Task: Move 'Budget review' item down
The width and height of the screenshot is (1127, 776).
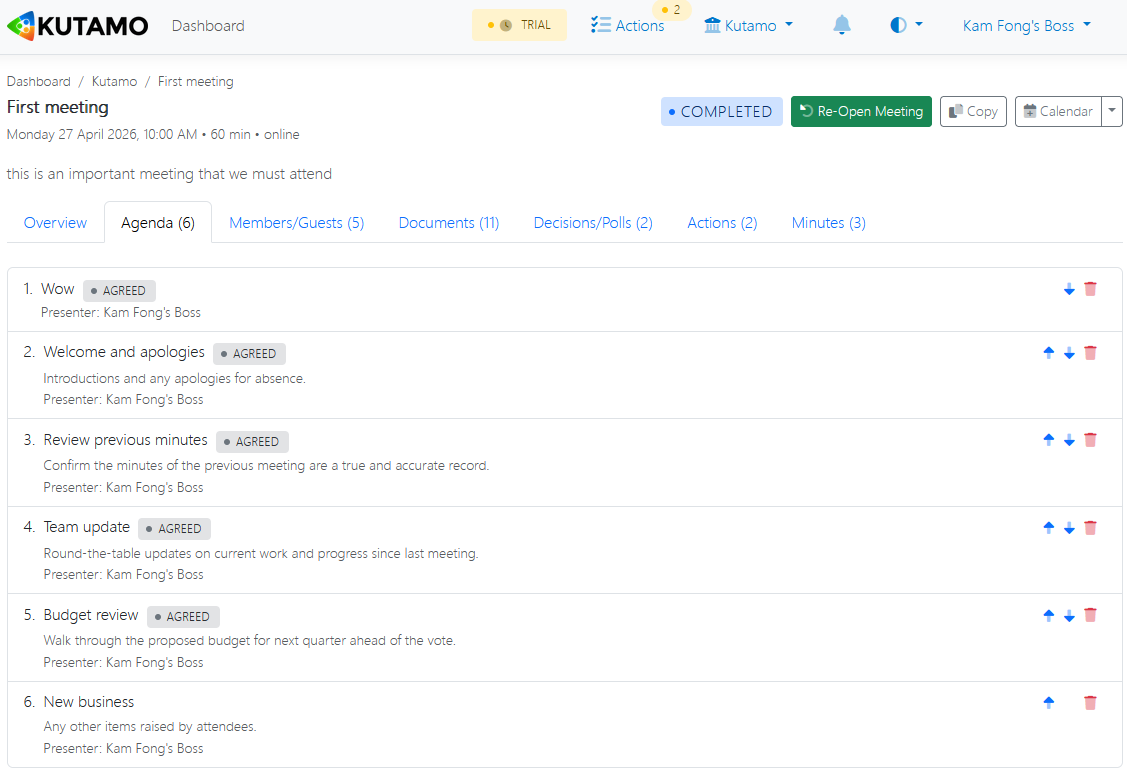Action: click(1069, 615)
